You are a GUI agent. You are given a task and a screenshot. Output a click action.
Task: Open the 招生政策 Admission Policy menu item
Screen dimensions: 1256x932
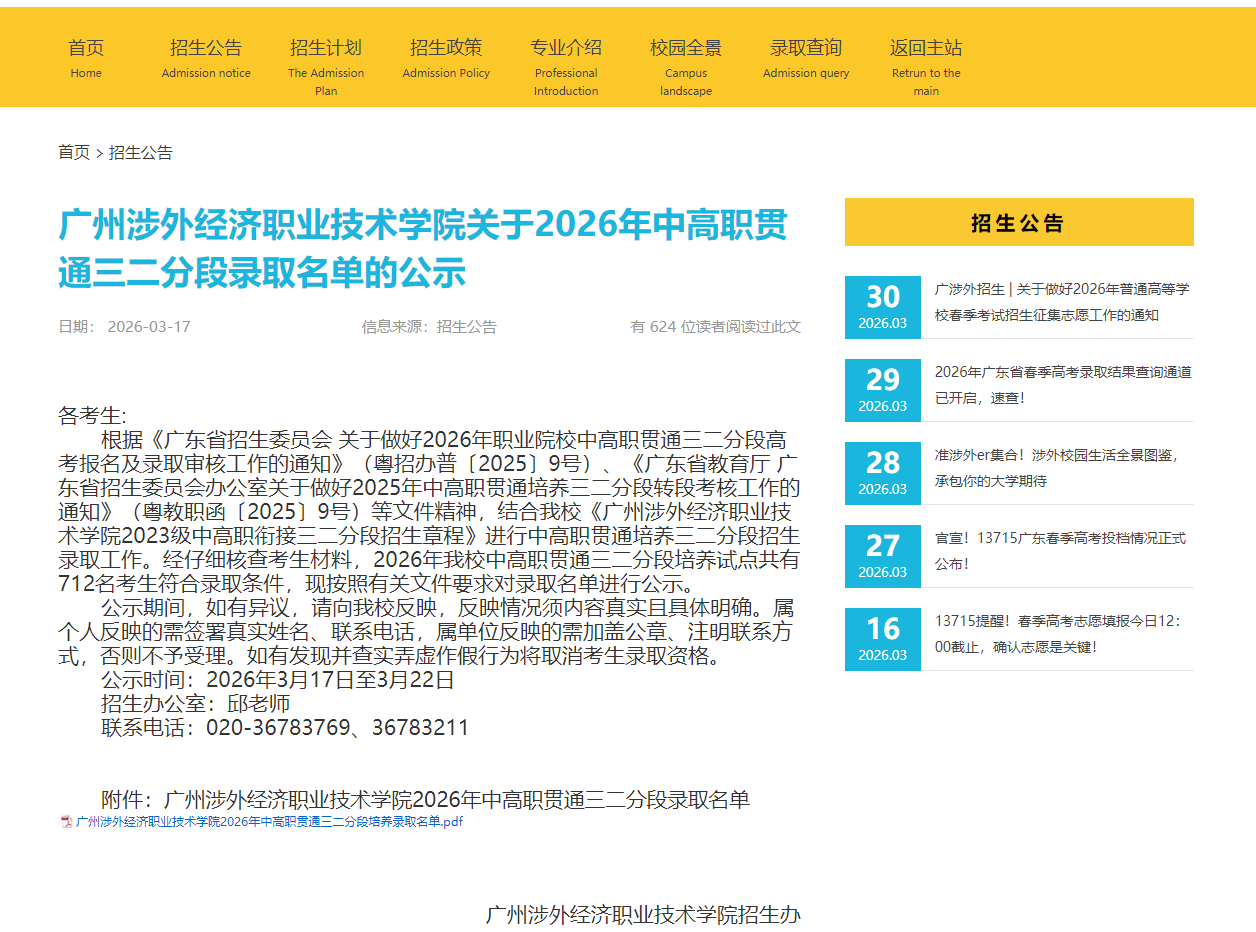point(446,57)
